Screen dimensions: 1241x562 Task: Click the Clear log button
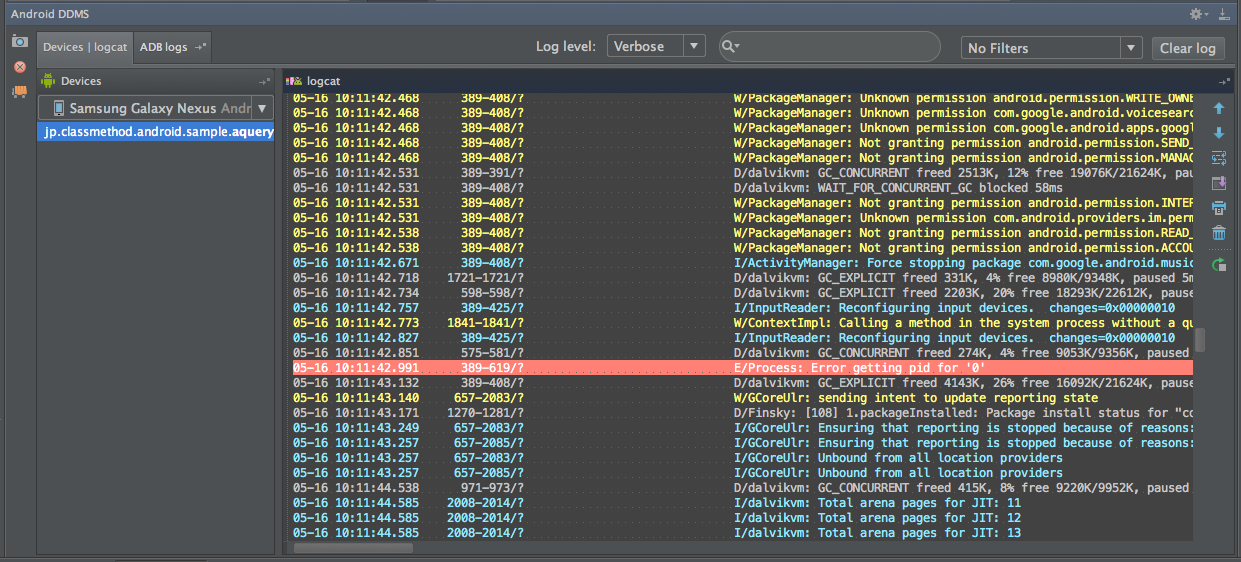point(1188,48)
